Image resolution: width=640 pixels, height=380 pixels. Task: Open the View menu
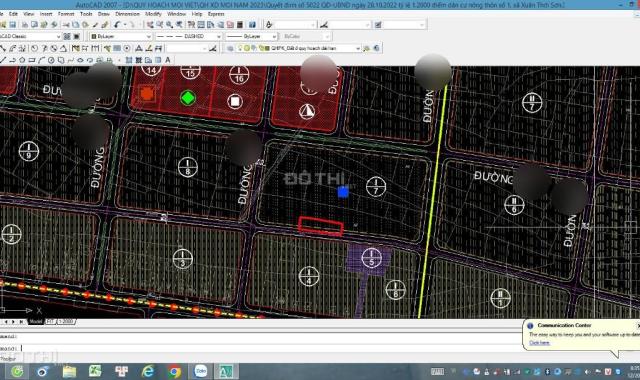click(29, 14)
